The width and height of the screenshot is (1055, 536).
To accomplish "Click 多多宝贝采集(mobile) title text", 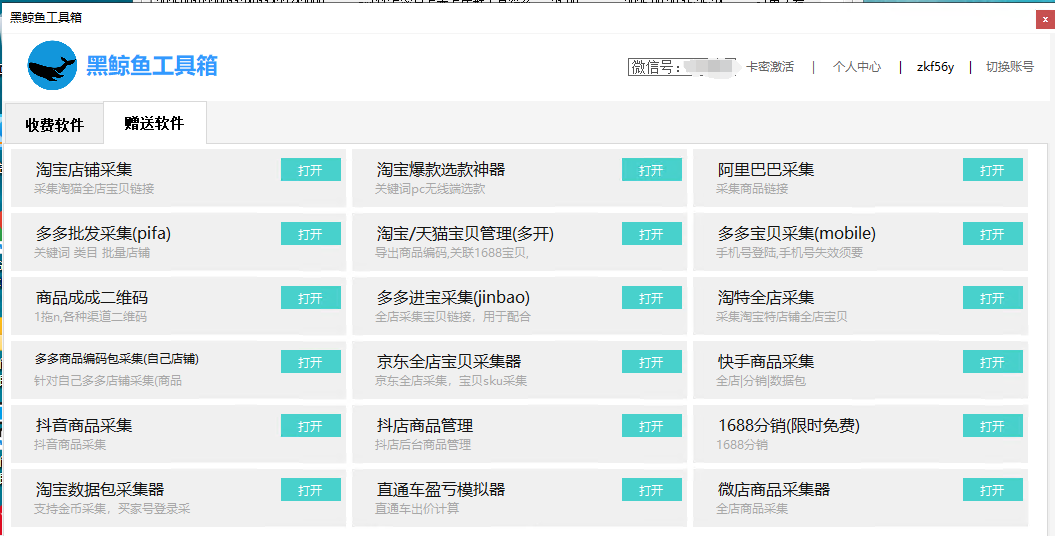I will [797, 233].
